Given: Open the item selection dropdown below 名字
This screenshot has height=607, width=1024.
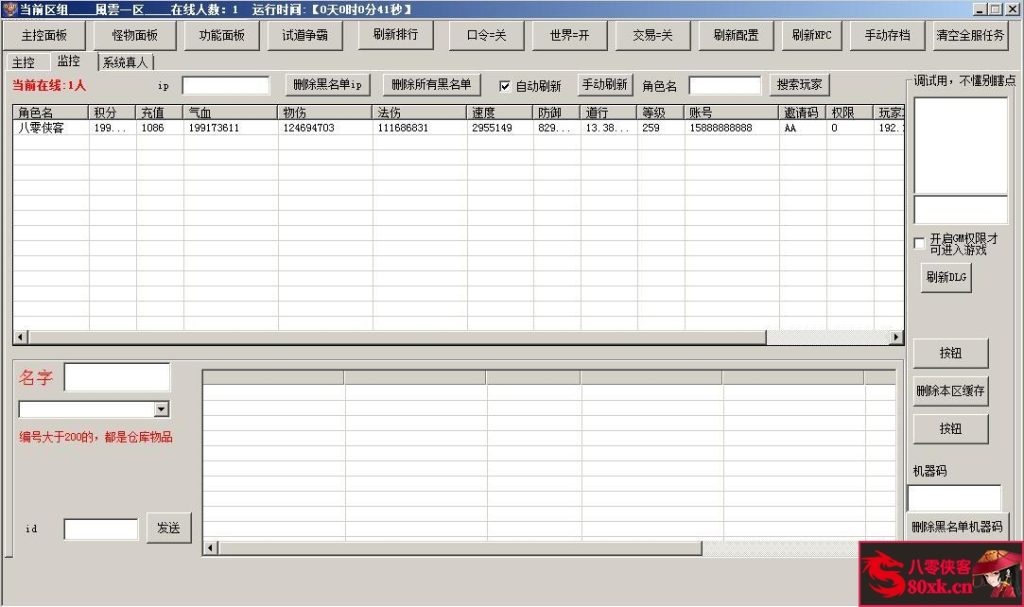Looking at the screenshot, I should point(163,409).
